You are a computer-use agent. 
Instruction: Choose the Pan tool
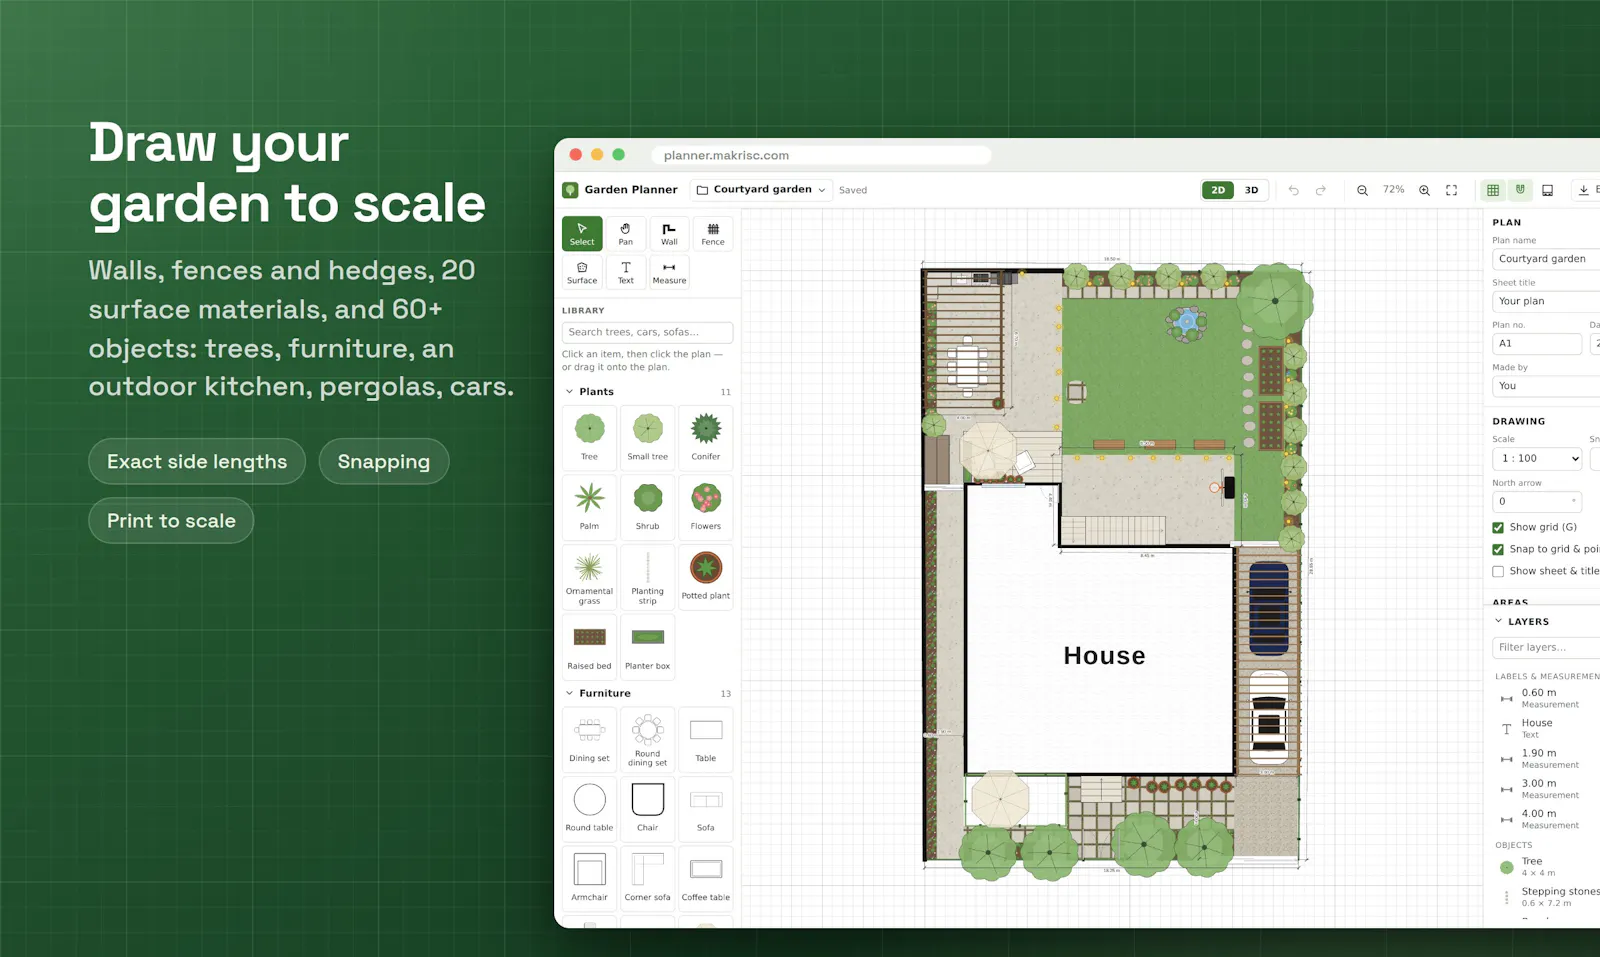626,233
